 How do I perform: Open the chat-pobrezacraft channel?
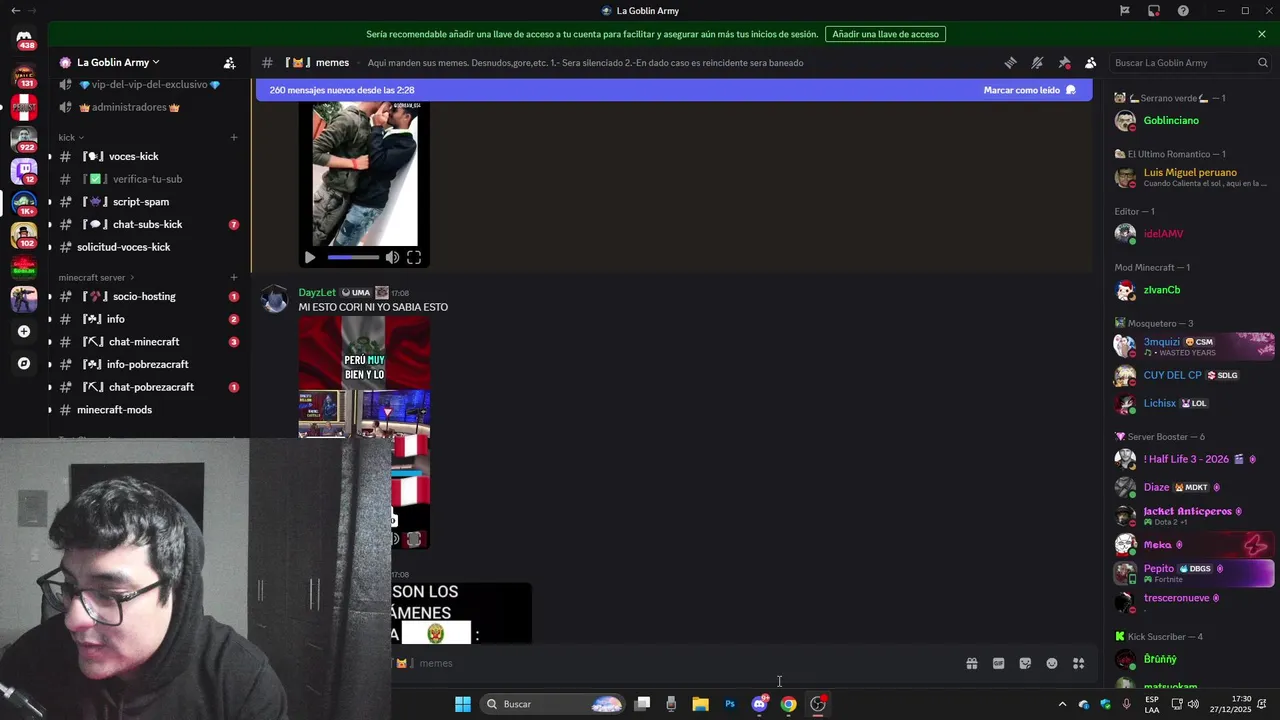(x=148, y=387)
